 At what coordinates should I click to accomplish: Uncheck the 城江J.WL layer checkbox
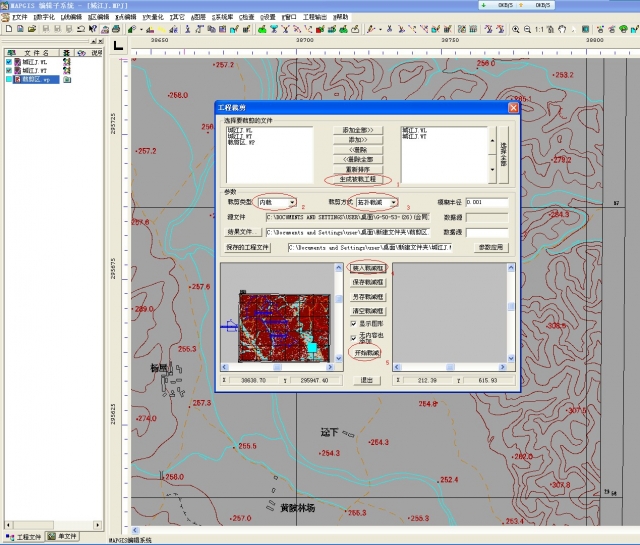click(10, 61)
